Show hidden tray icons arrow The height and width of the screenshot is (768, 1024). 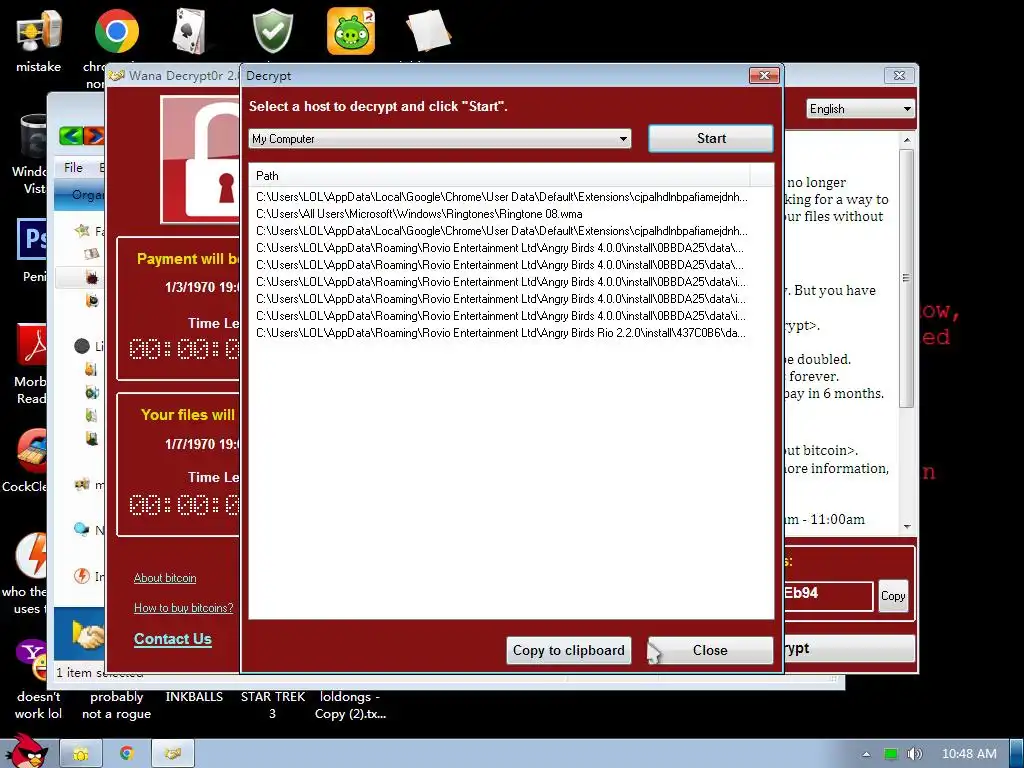click(867, 754)
